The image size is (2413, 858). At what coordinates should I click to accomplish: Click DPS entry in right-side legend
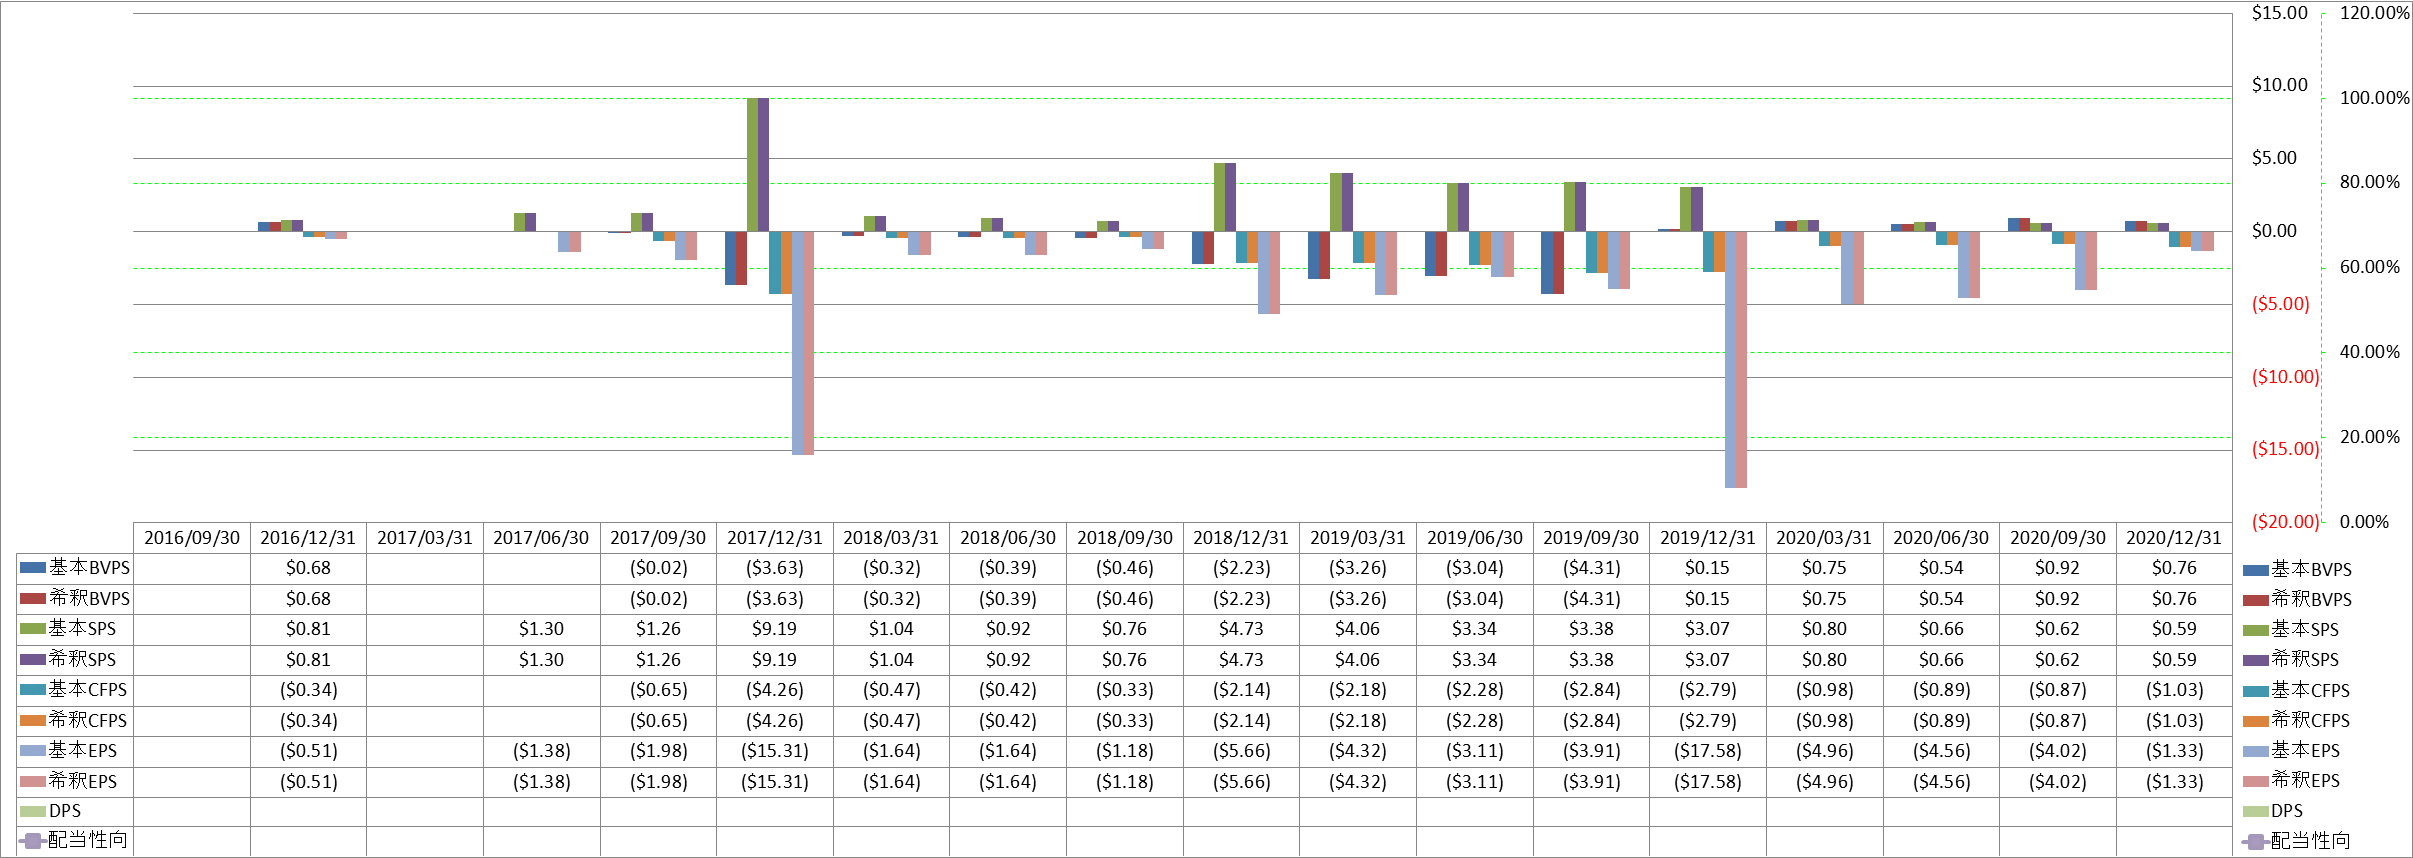click(x=2273, y=811)
